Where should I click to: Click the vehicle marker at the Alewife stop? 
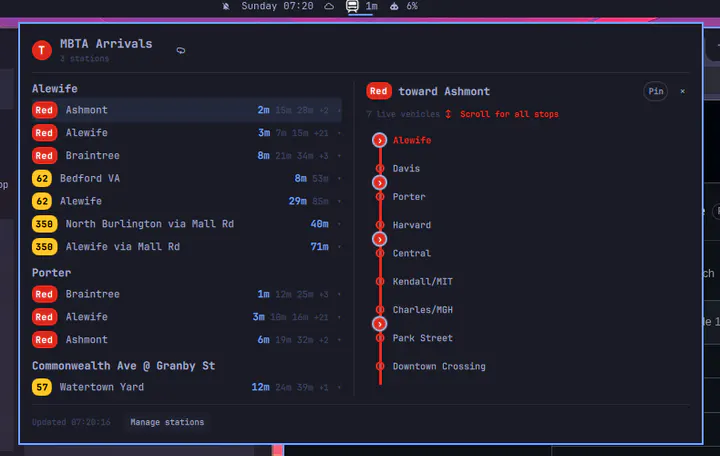point(379,140)
